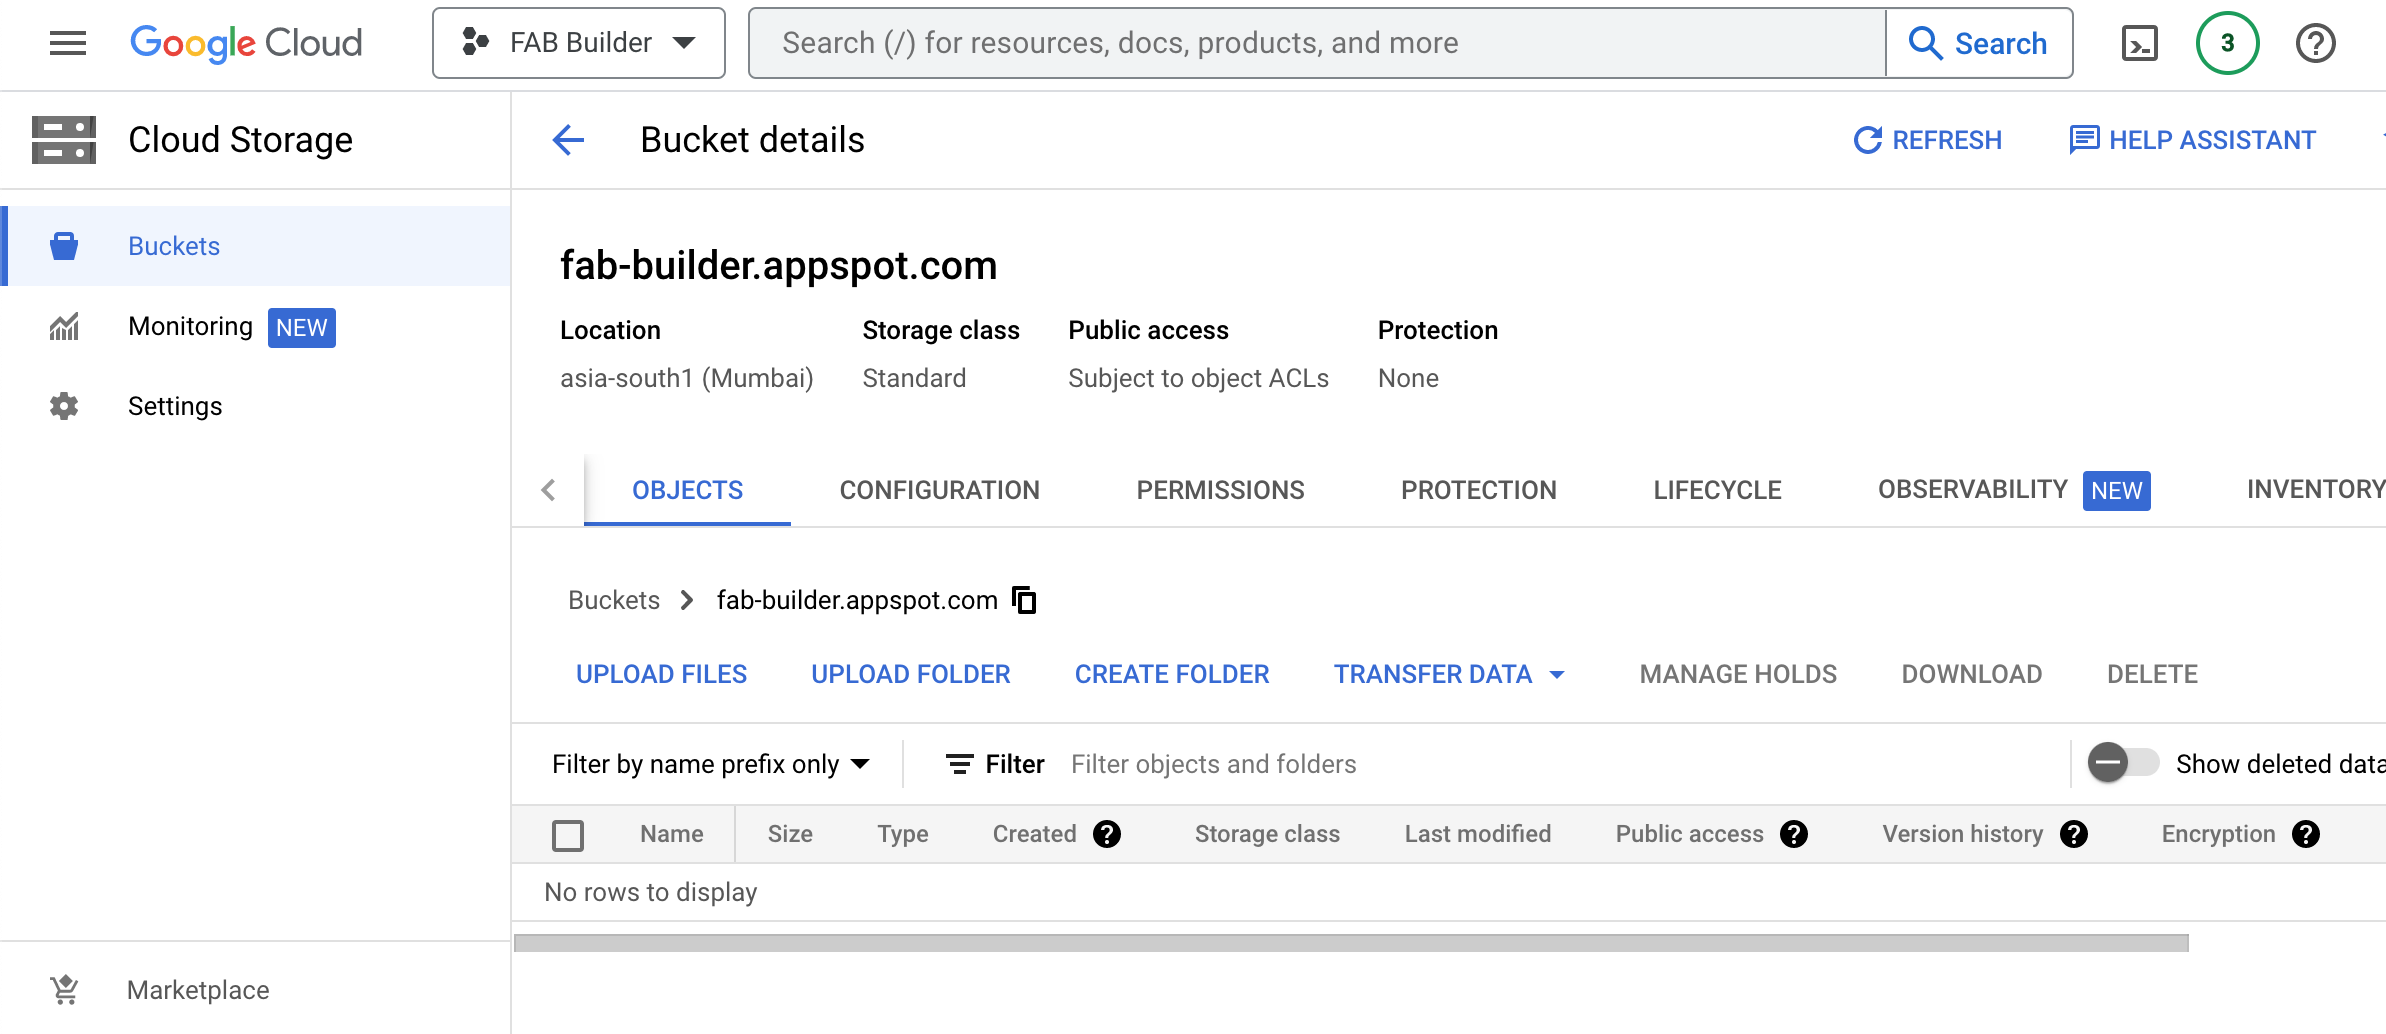
Task: Open Filter by name prefix only dropdown
Action: pos(711,764)
